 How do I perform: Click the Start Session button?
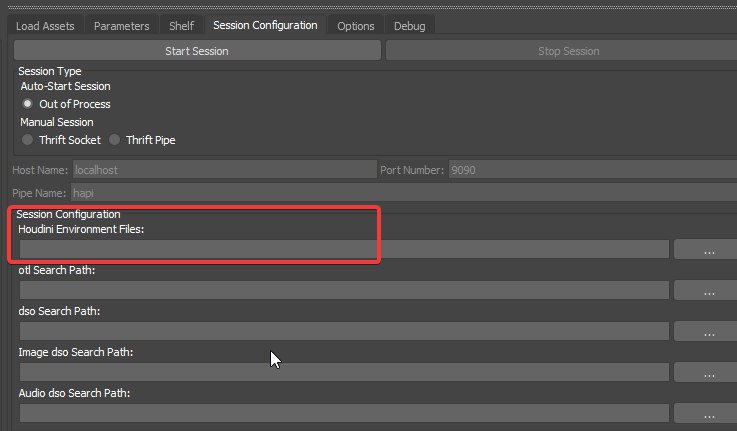coord(197,51)
